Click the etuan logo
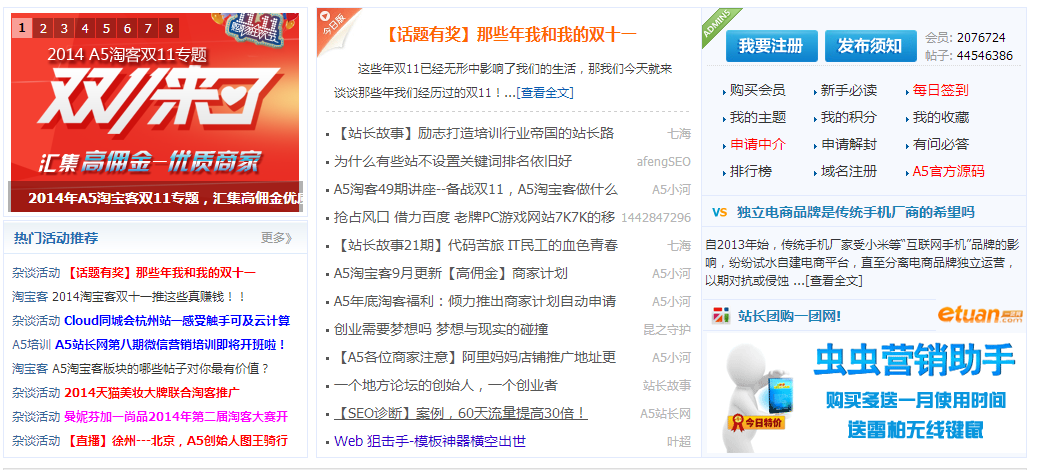This screenshot has width=1050, height=470. (980, 315)
